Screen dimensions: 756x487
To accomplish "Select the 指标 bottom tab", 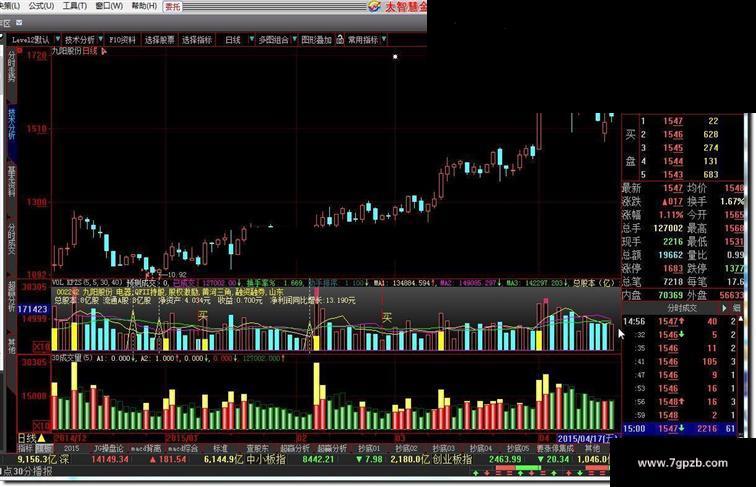I will point(25,448).
